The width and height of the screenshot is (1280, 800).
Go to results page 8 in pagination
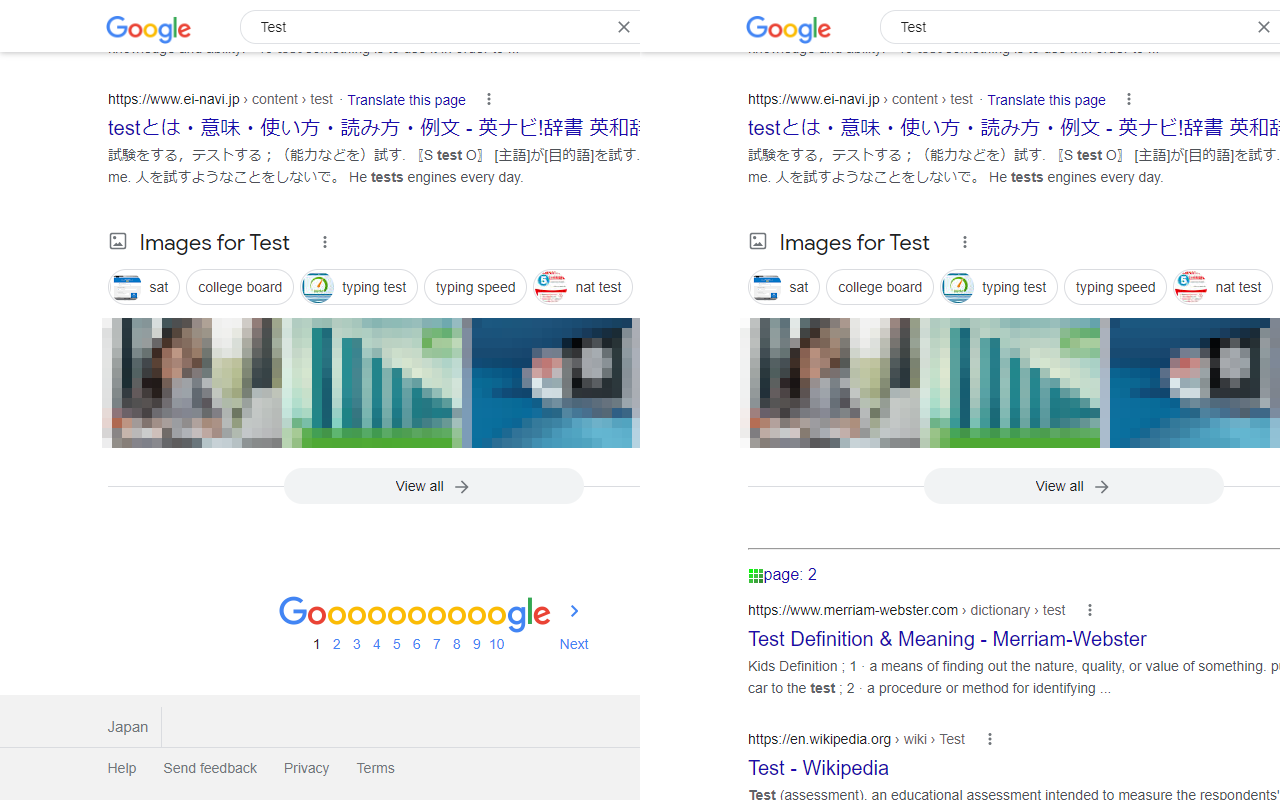[457, 644]
